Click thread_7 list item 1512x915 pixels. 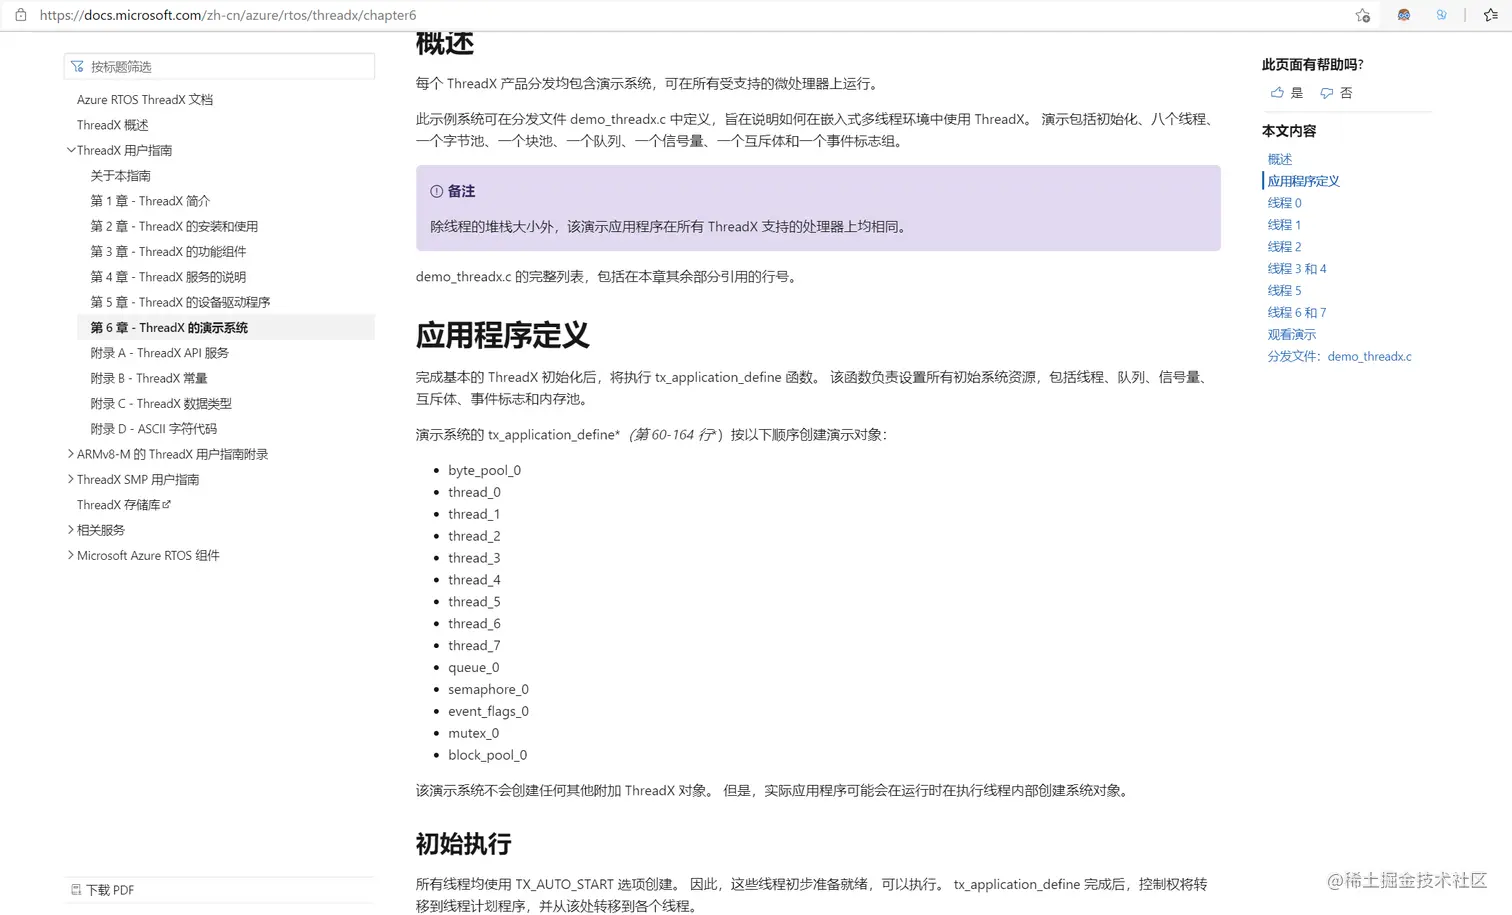474,645
